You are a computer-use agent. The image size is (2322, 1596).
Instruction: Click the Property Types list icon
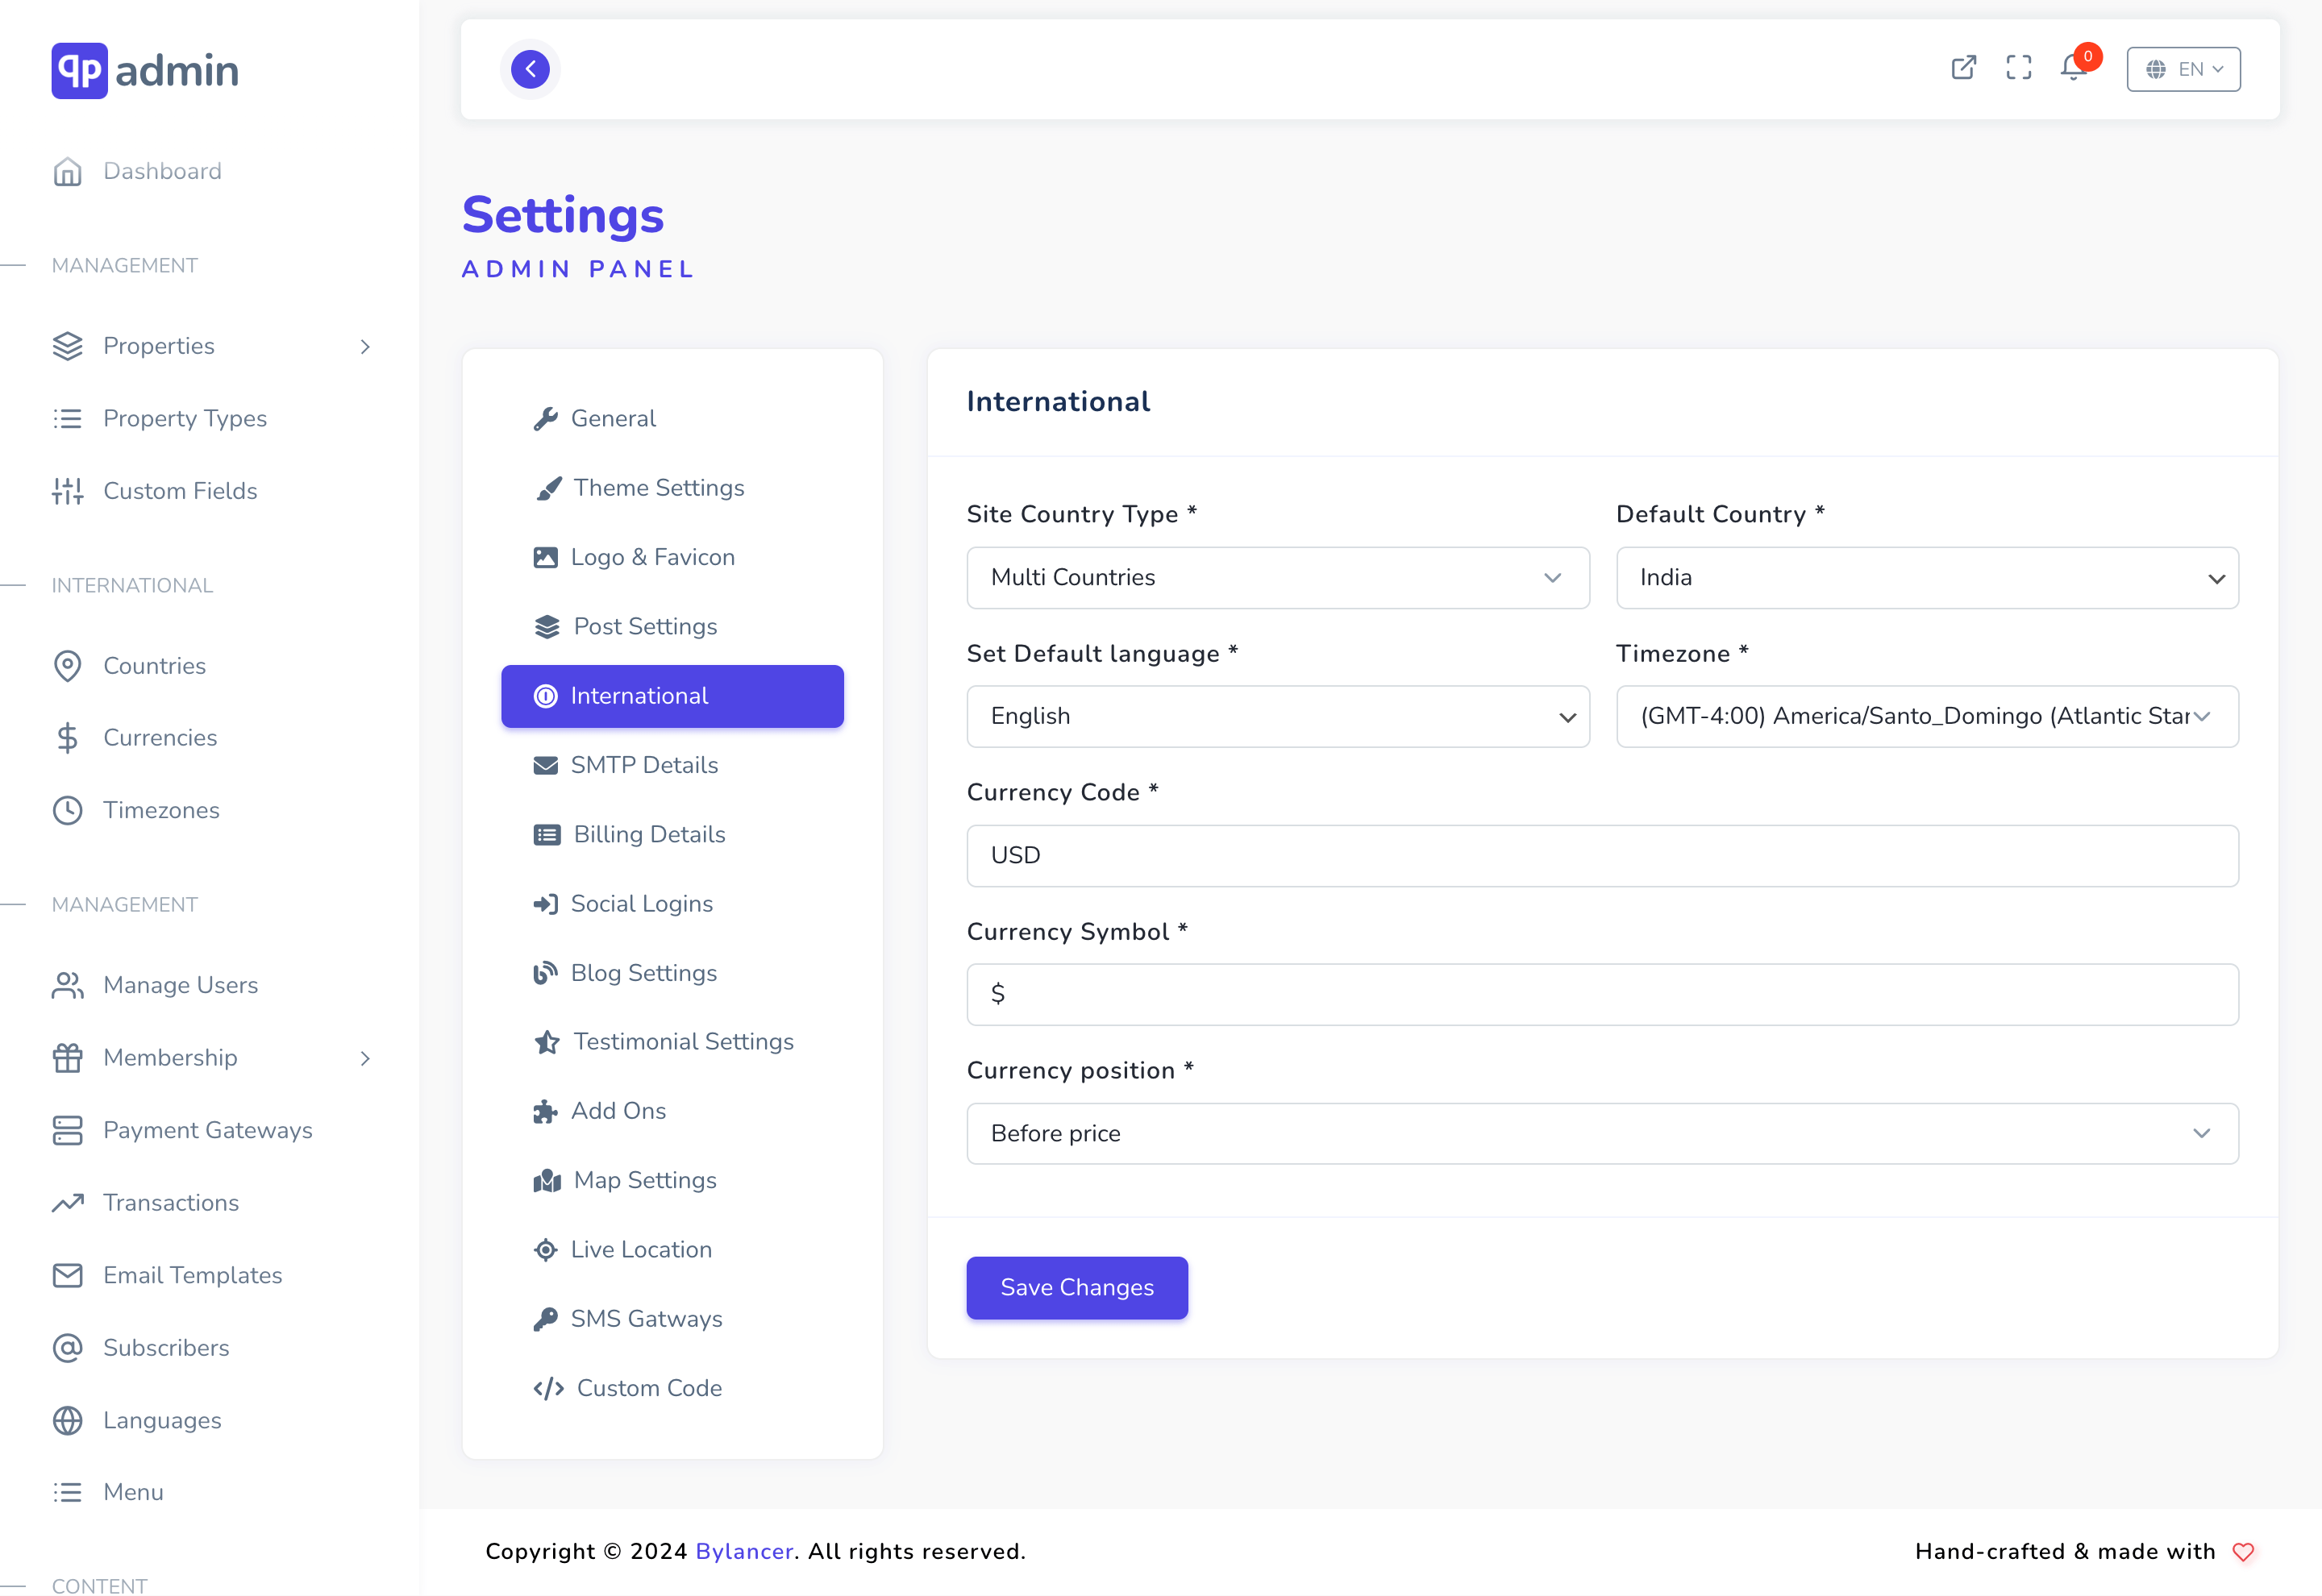[67, 418]
